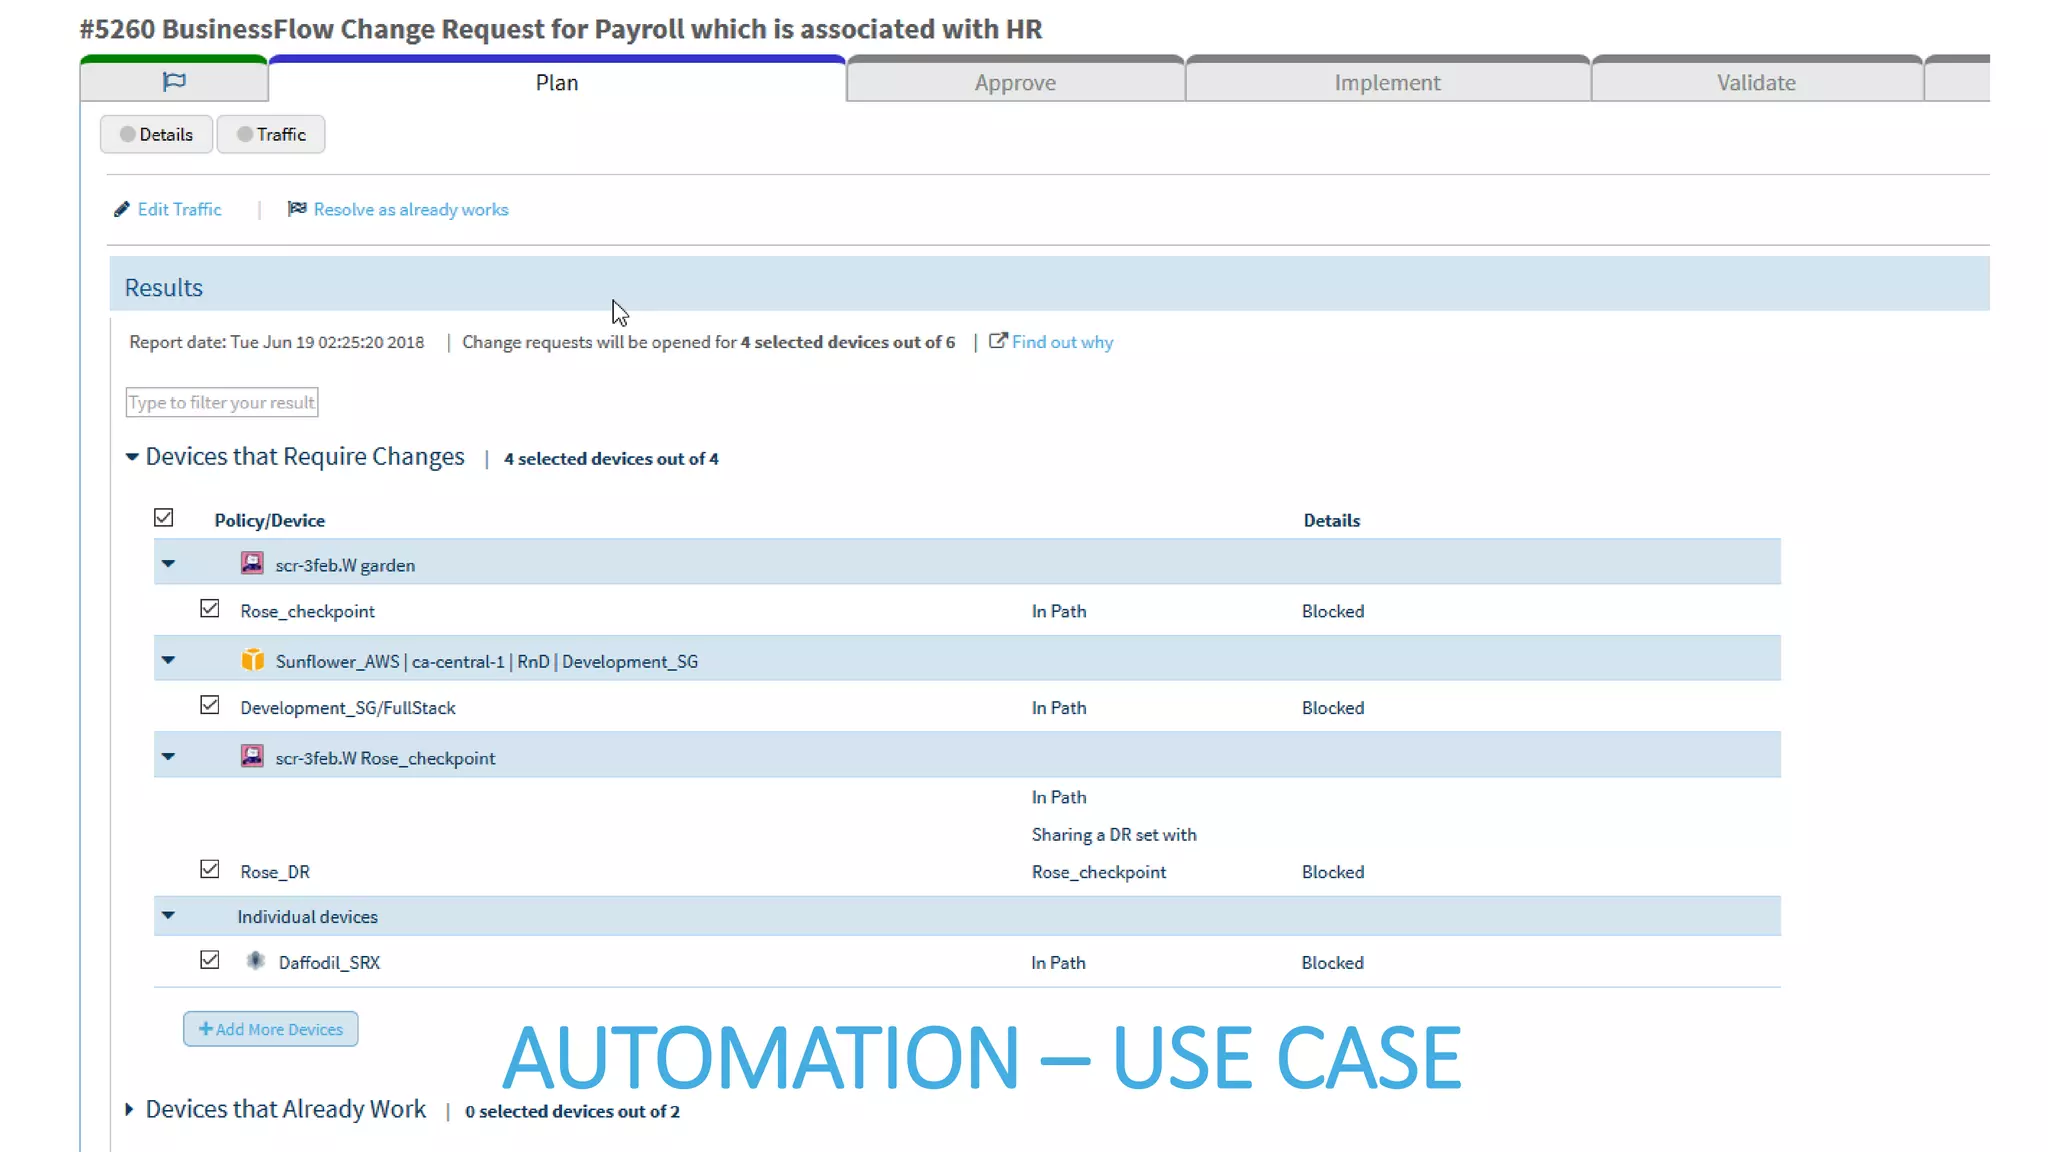Click the scr-3feb.W Rose_checkpoint policy icon
The height and width of the screenshot is (1152, 2048).
click(x=252, y=756)
